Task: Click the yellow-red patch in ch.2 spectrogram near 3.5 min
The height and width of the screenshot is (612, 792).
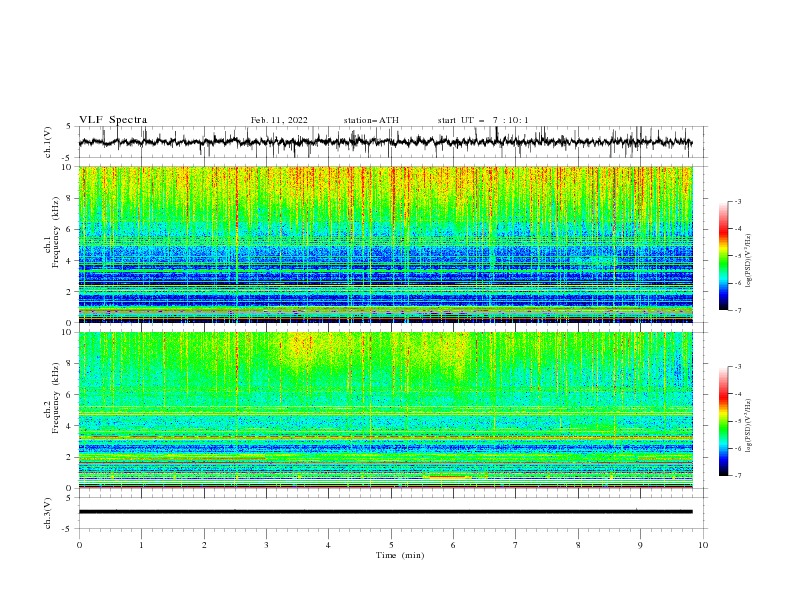Action: click(303, 348)
